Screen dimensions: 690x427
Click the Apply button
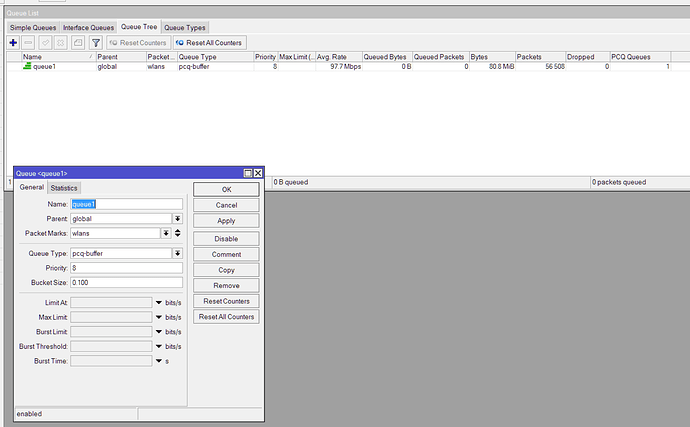coord(226,221)
